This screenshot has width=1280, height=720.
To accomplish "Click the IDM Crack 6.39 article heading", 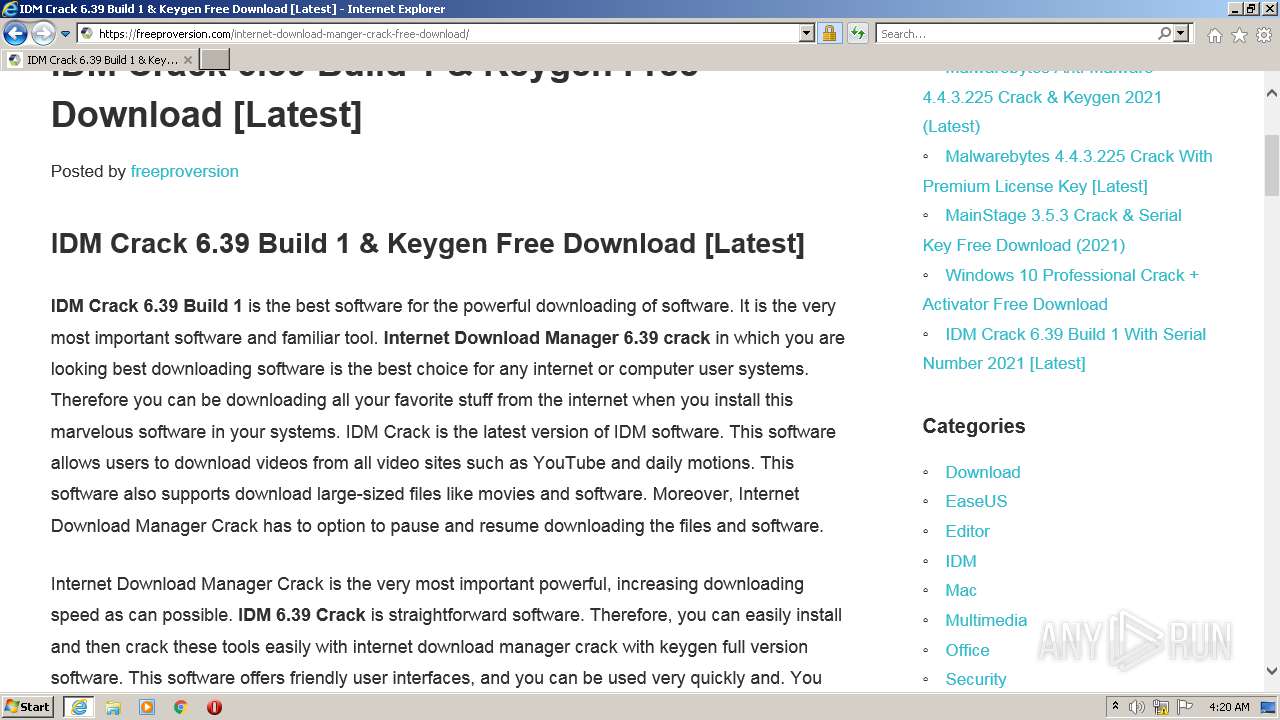I will point(428,243).
